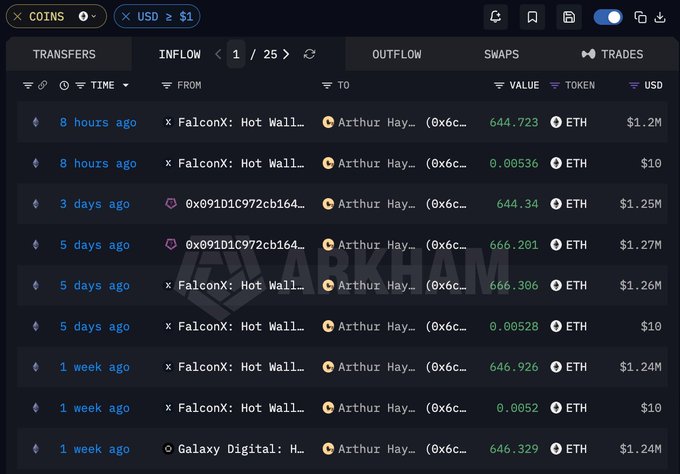The image size is (680, 474).
Task: Toggle the blue switch in toolbar
Action: coord(608,17)
